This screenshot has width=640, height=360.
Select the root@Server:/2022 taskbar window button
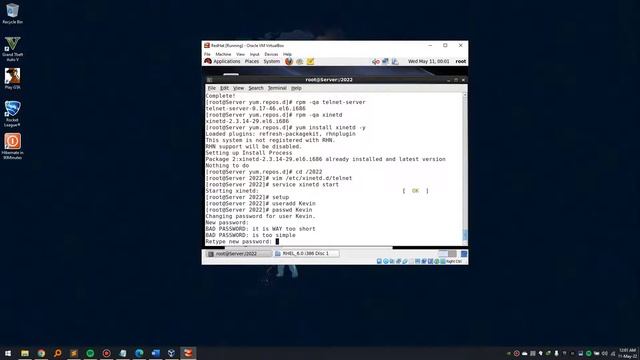(239, 253)
